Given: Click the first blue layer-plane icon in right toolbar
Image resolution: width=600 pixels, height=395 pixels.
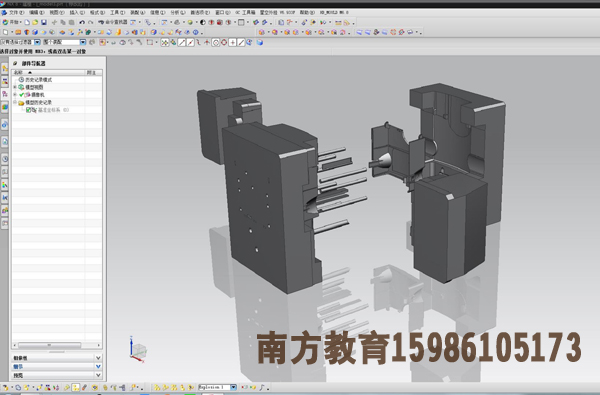Looking at the screenshot, I should point(359,32).
